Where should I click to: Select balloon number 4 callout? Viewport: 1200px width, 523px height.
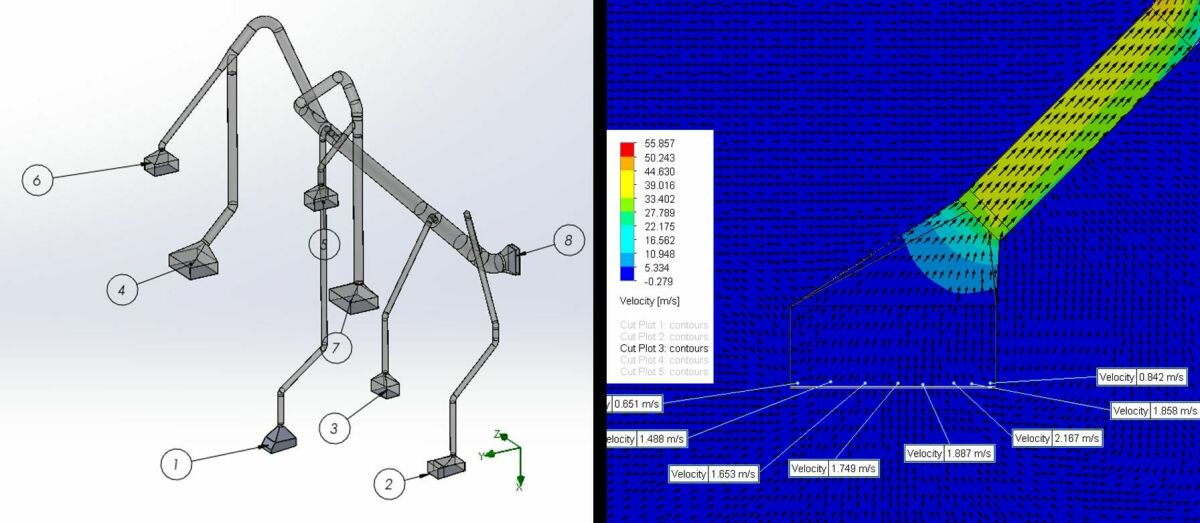click(x=122, y=290)
